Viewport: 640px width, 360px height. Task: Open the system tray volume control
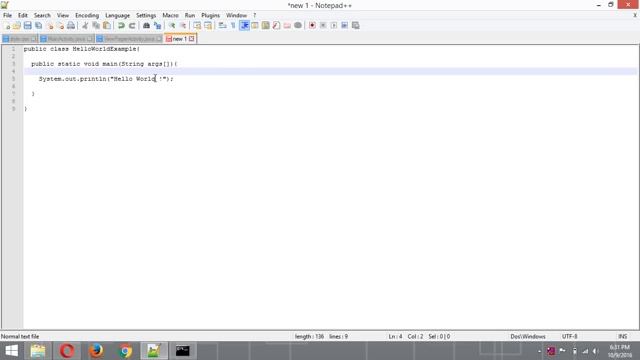coord(596,351)
